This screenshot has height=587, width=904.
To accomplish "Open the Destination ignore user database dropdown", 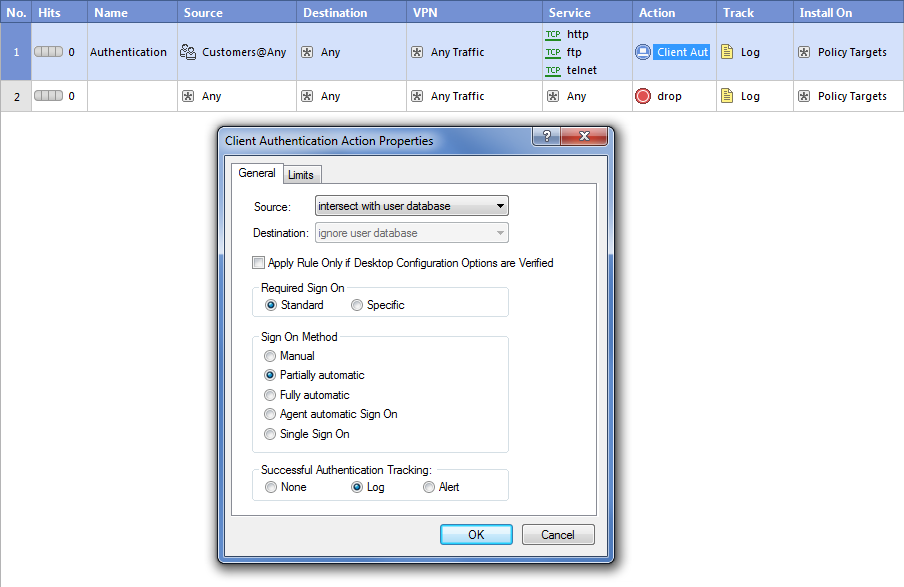I will tap(411, 233).
